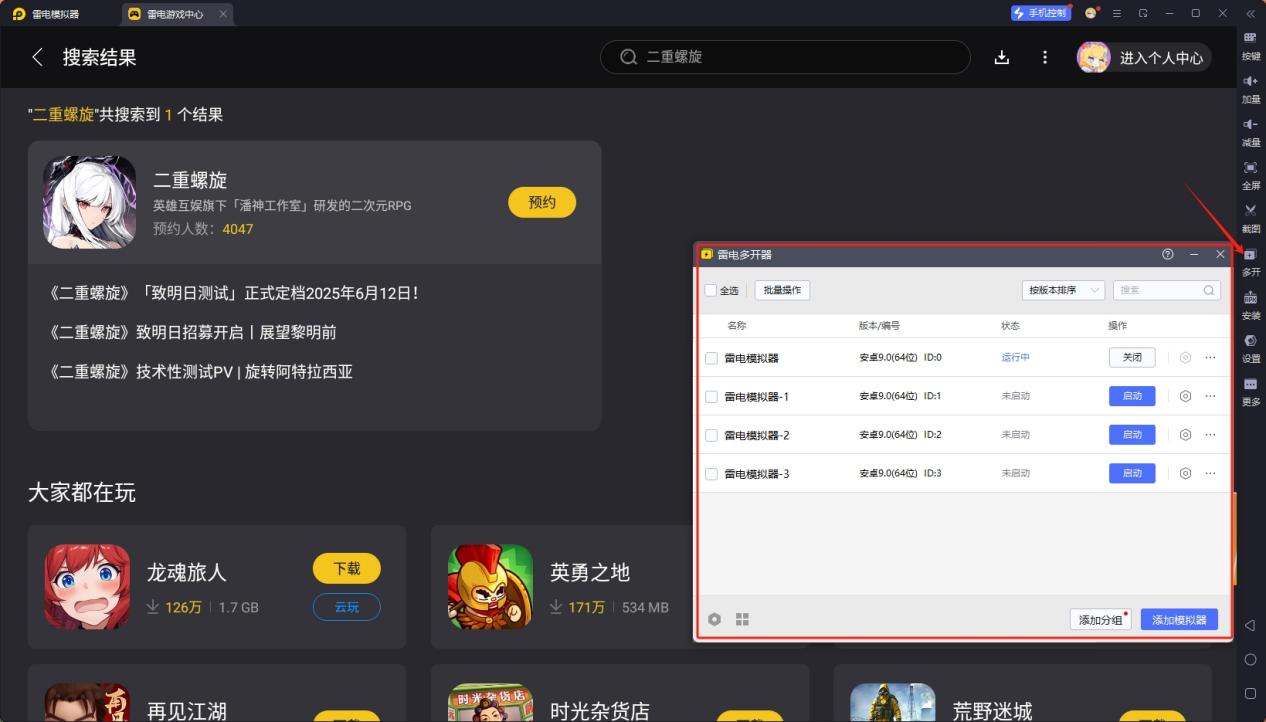This screenshot has height=722, width=1266.
Task: Tap the Android home circle button
Action: 1250,660
